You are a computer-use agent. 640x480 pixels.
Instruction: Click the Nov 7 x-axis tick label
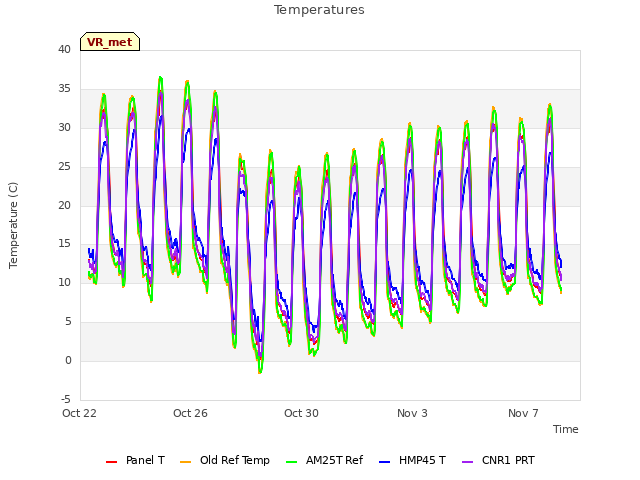523,413
